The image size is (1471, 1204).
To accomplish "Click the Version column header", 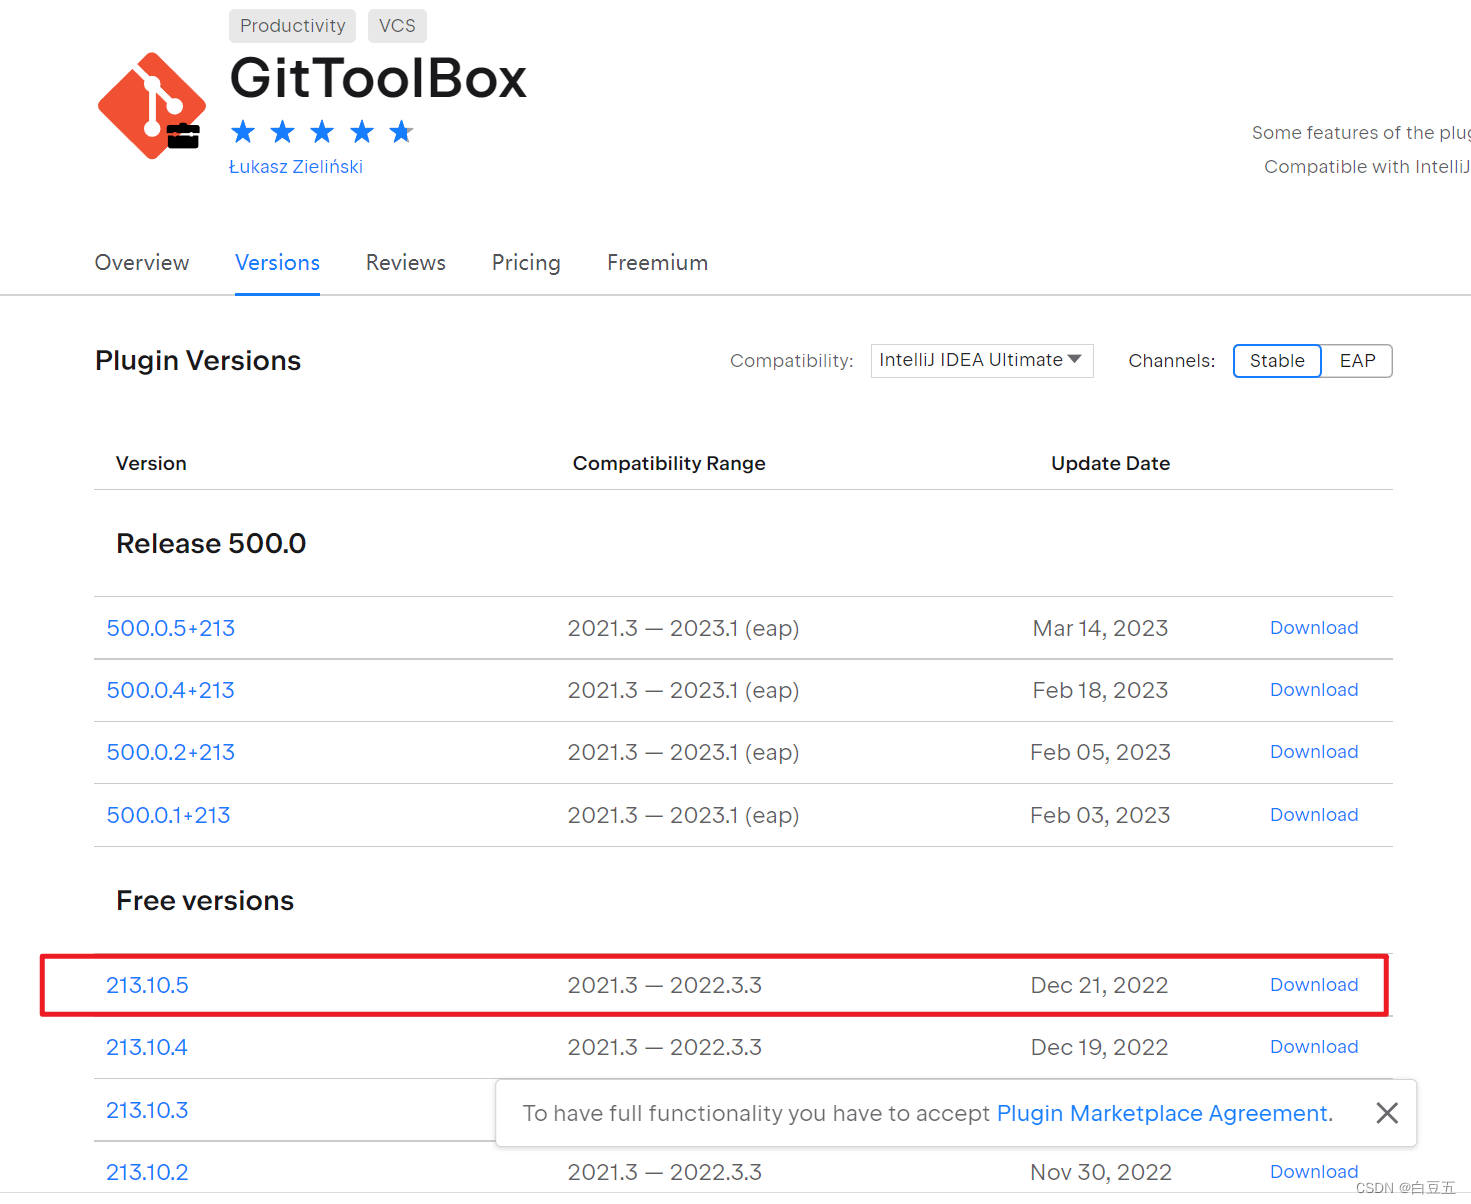I will [x=151, y=463].
